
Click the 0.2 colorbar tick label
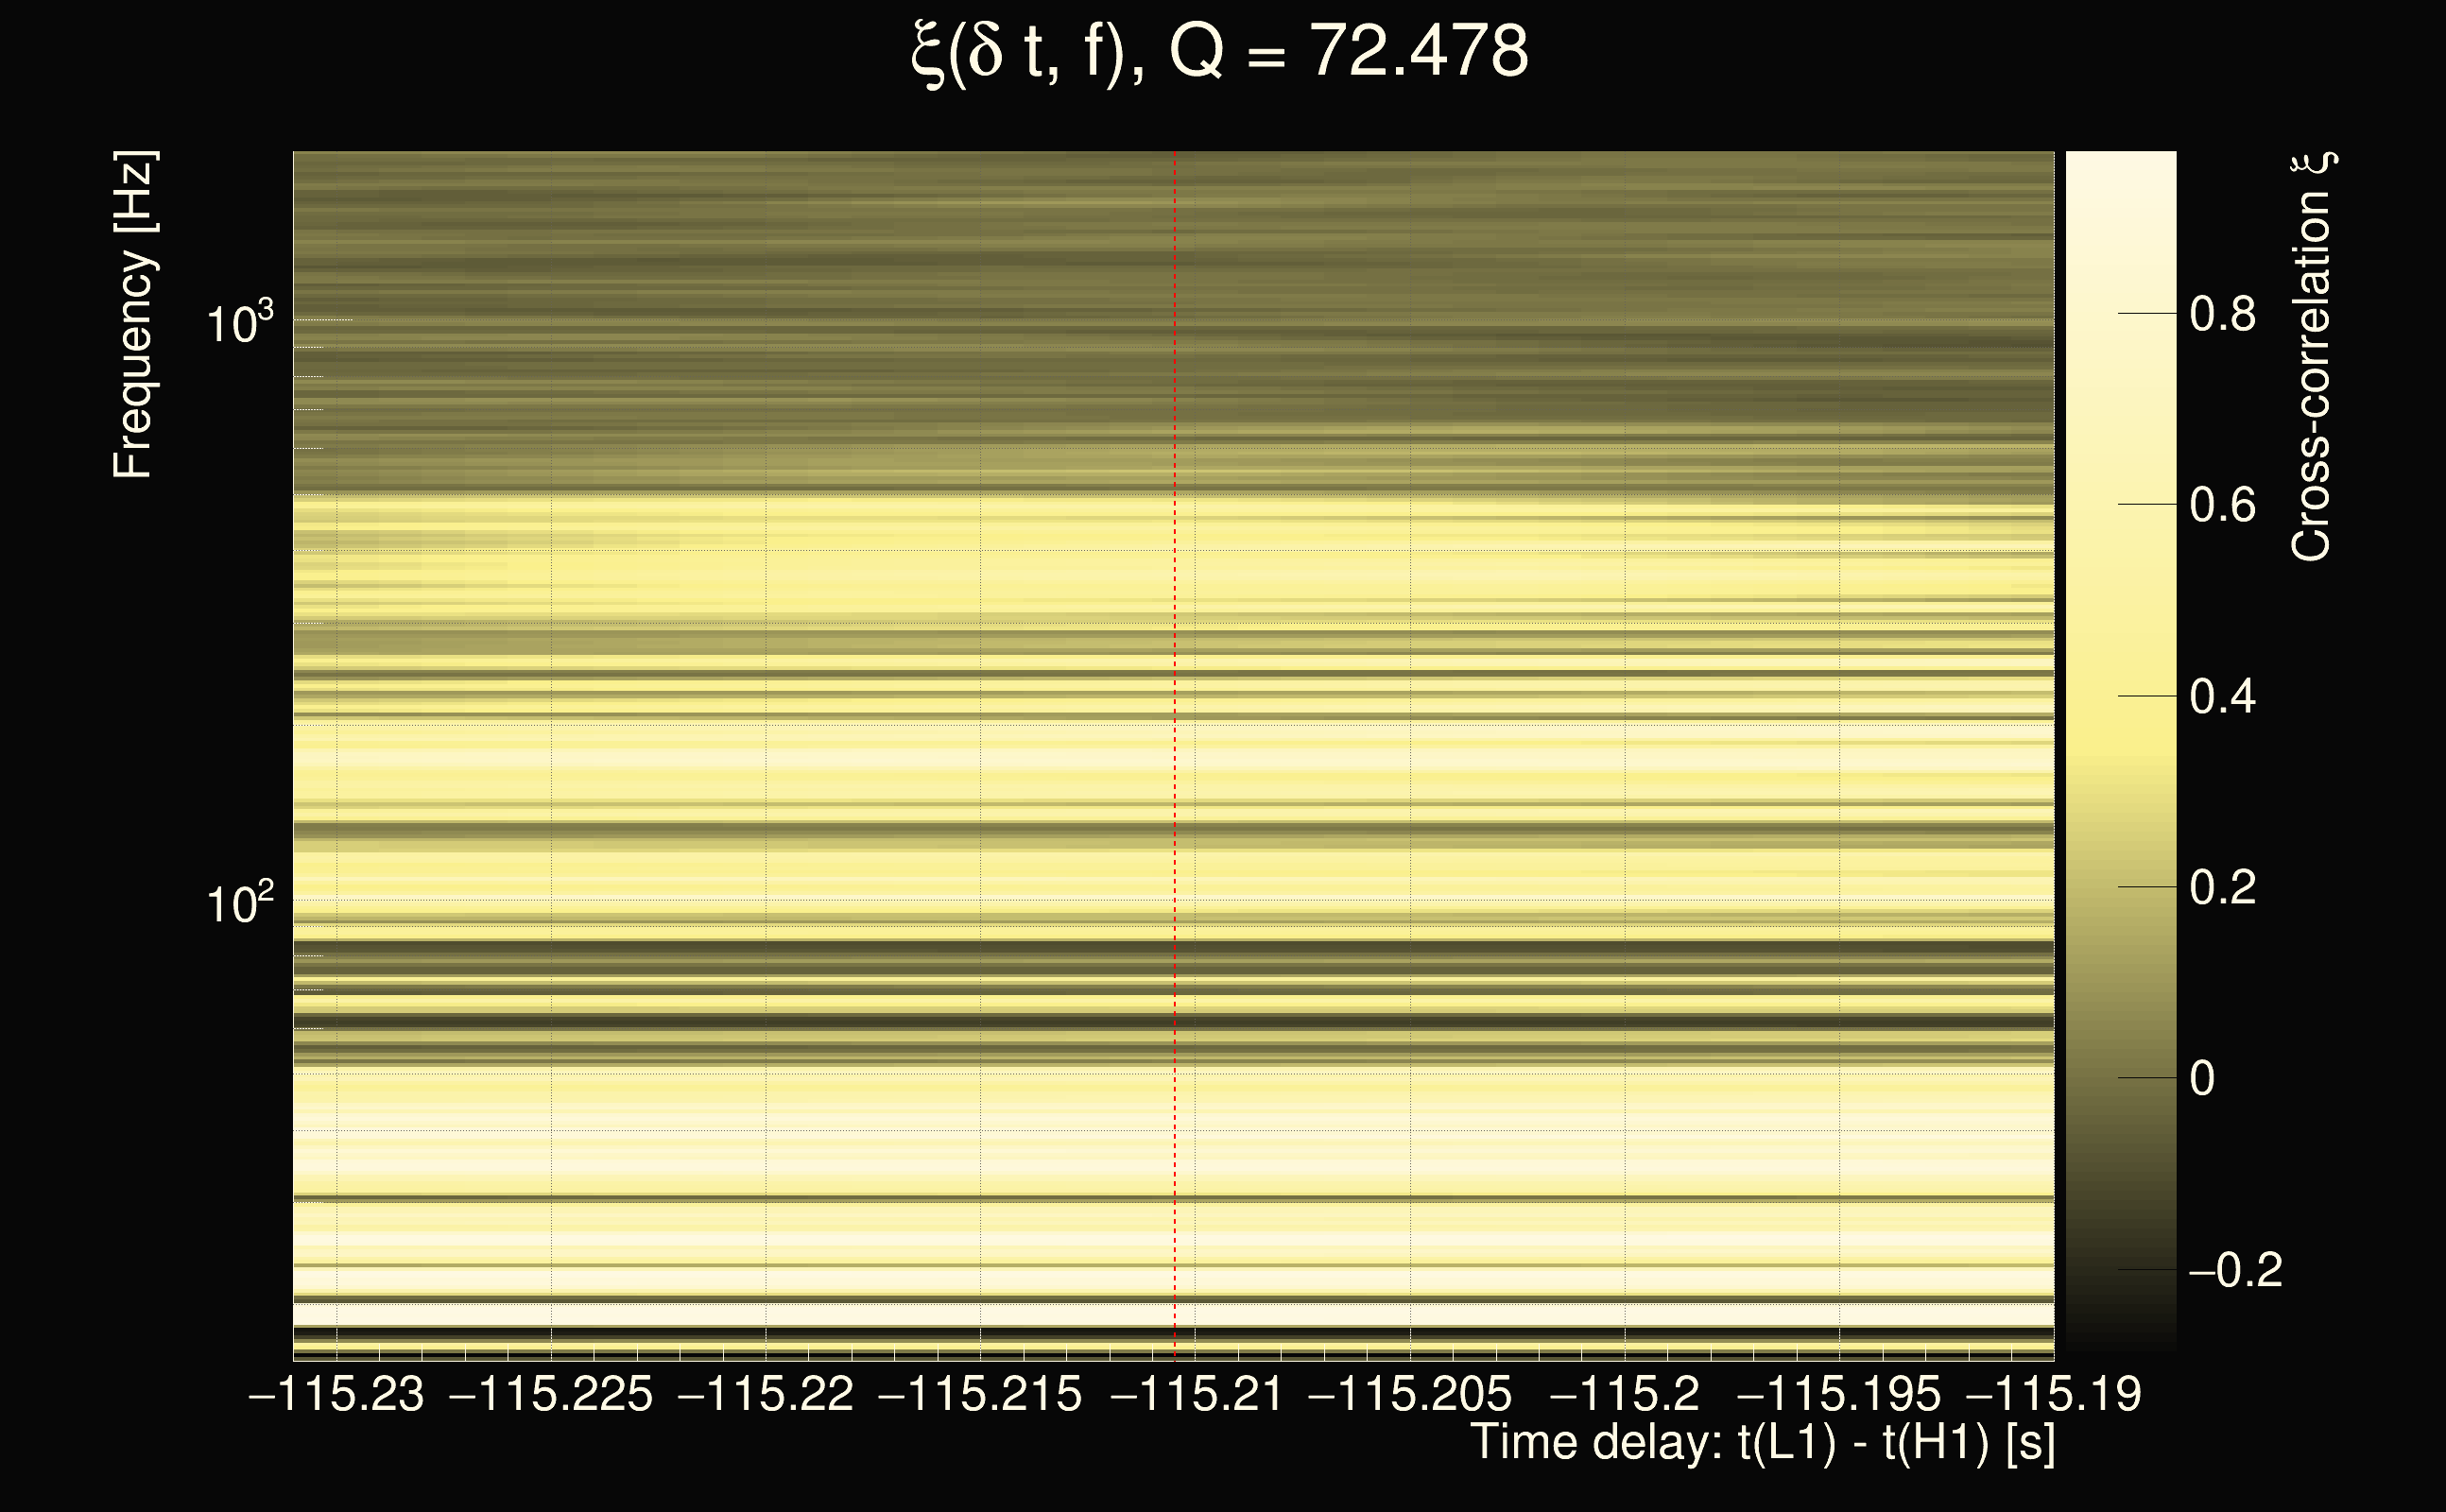click(2222, 887)
